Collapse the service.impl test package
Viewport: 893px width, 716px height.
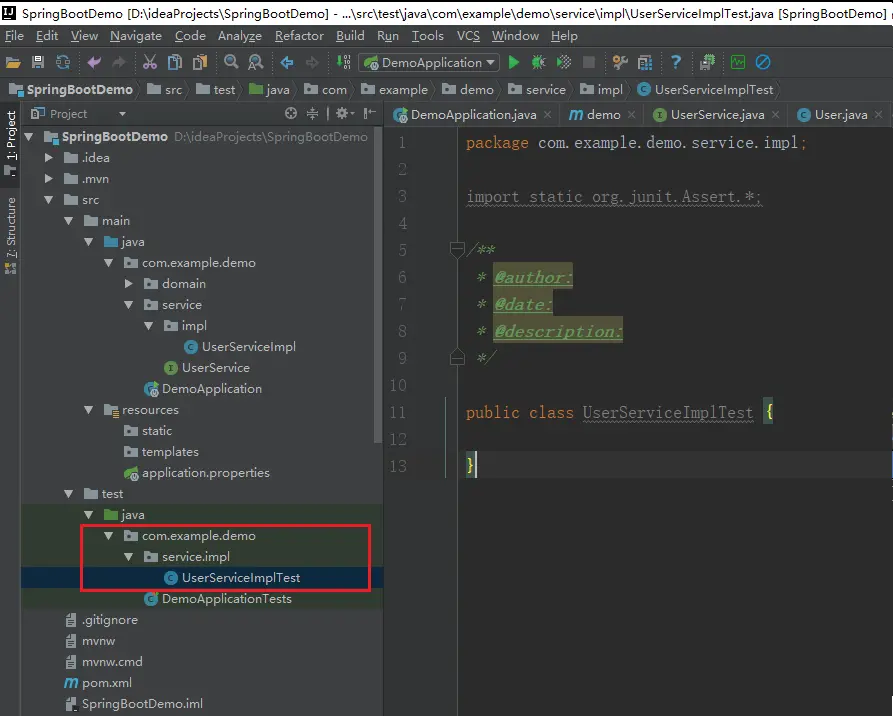(129, 557)
